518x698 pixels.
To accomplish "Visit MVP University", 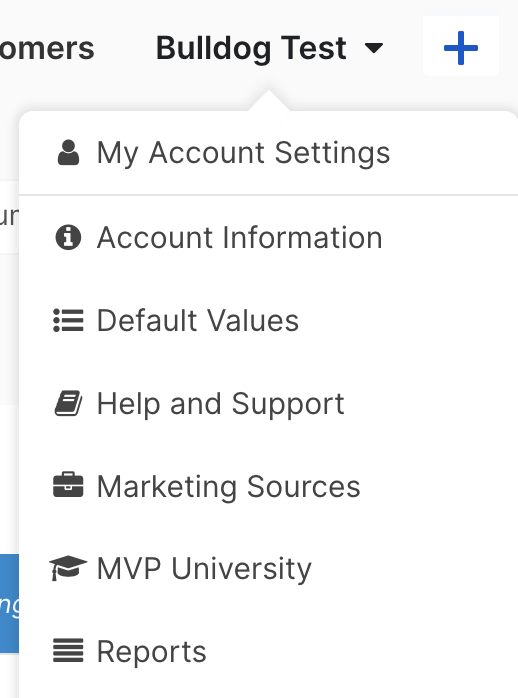I will pyautogui.click(x=268, y=568).
